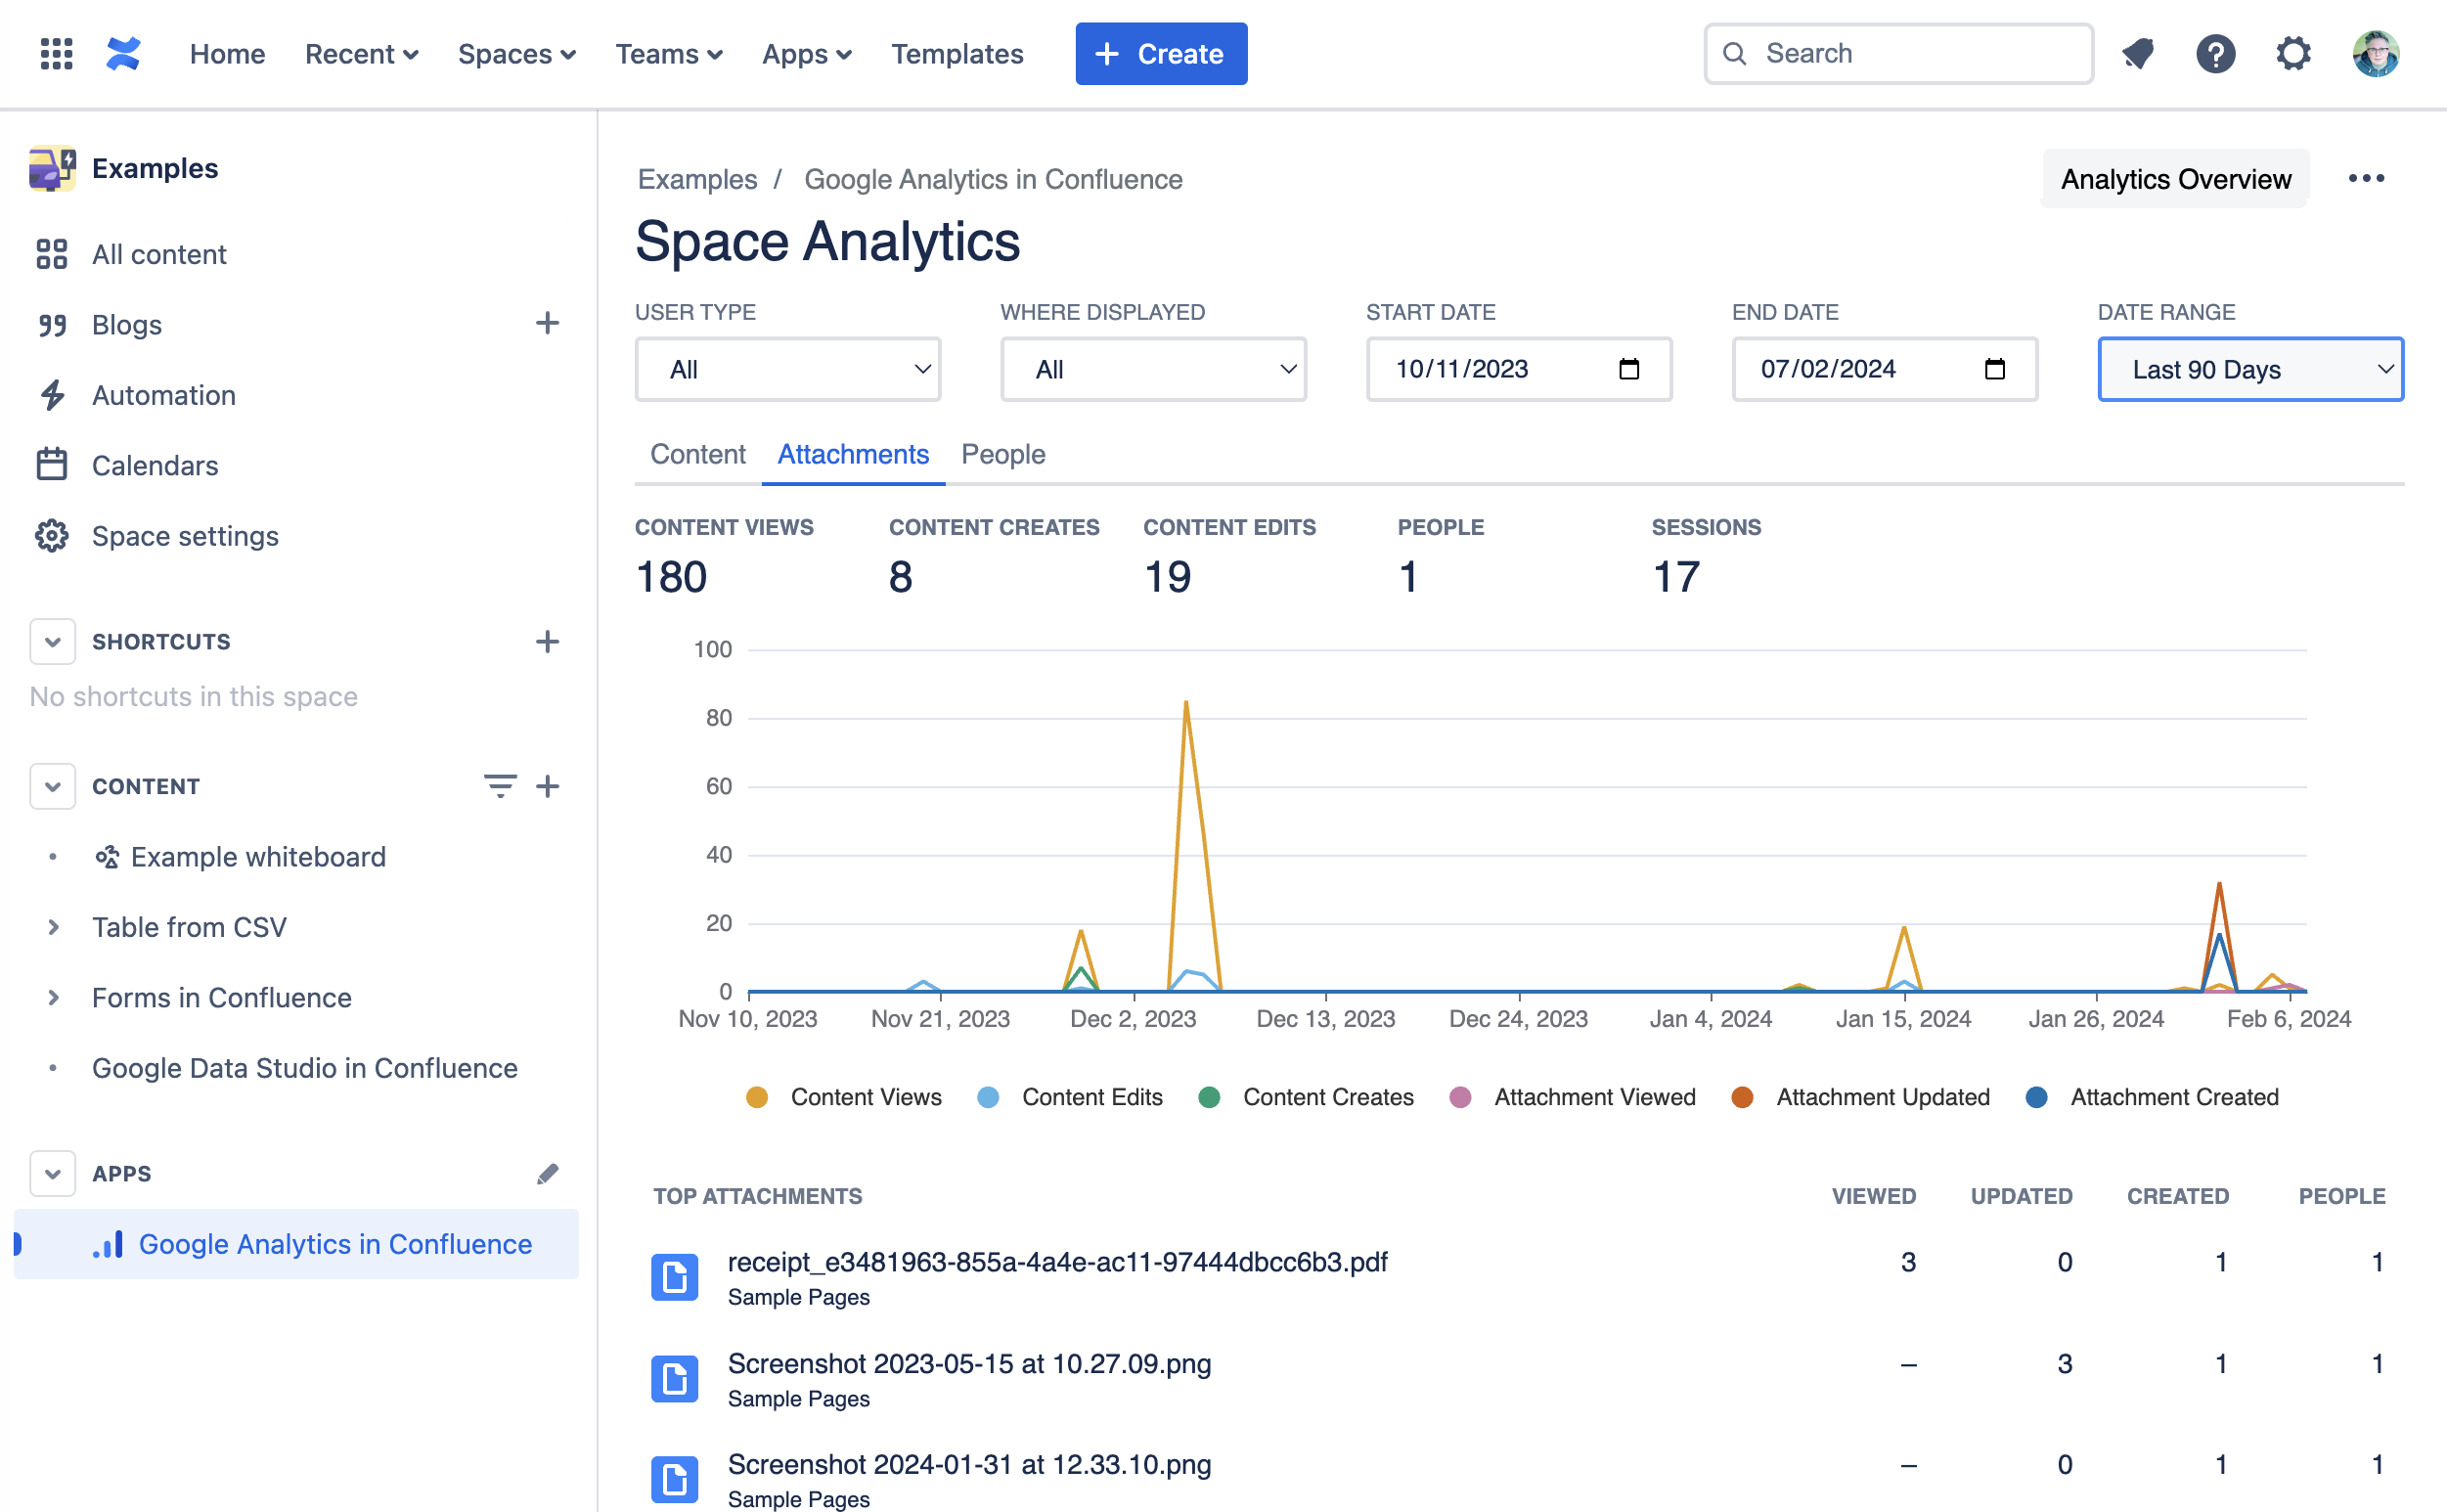Open the Date Range dropdown
This screenshot has width=2447, height=1512.
pyautogui.click(x=2250, y=370)
